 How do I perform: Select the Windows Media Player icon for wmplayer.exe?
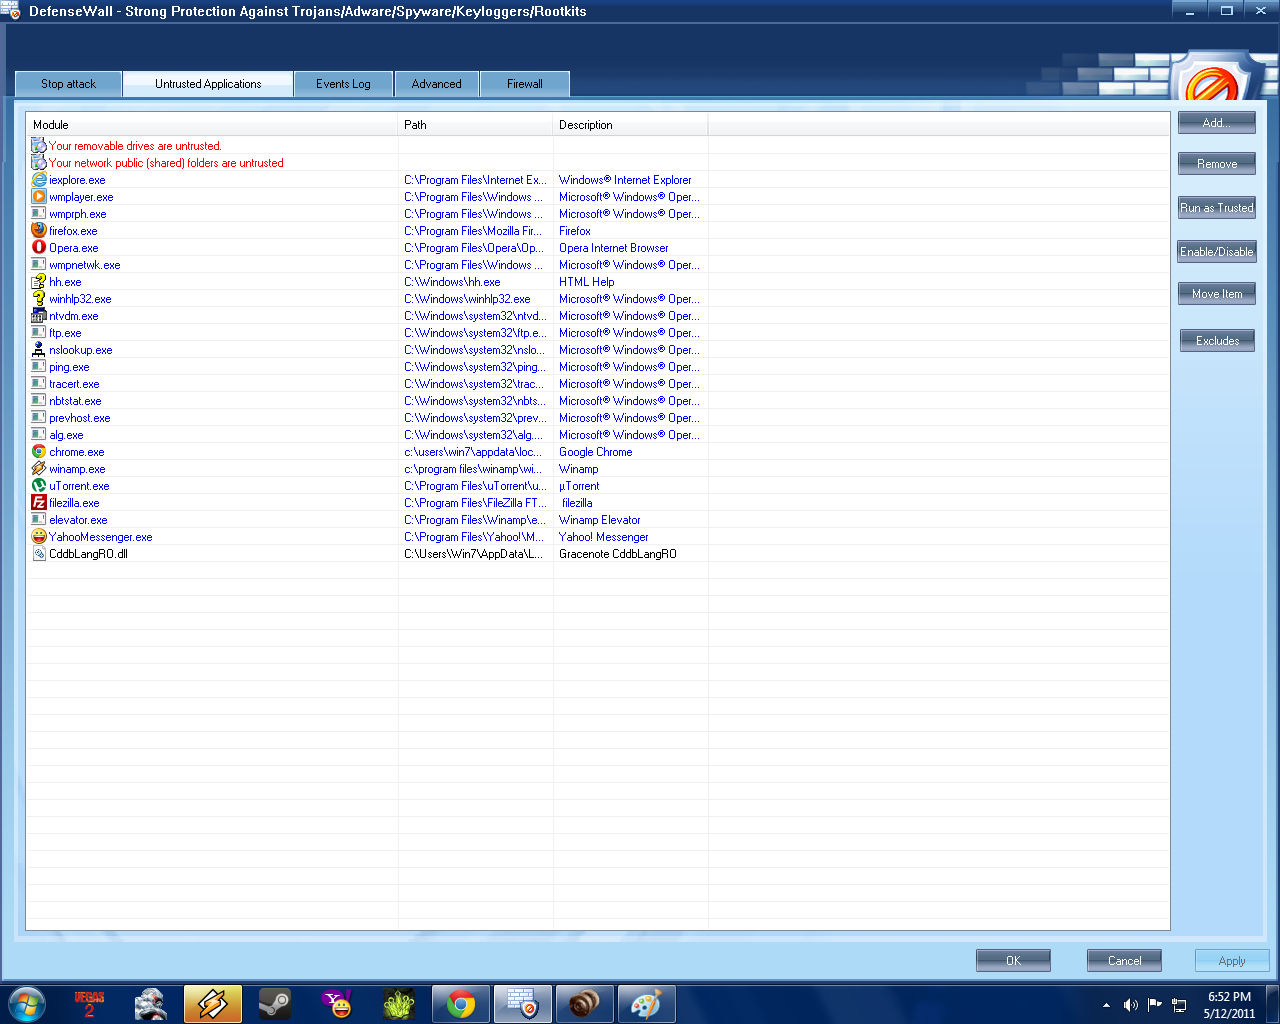coord(39,197)
